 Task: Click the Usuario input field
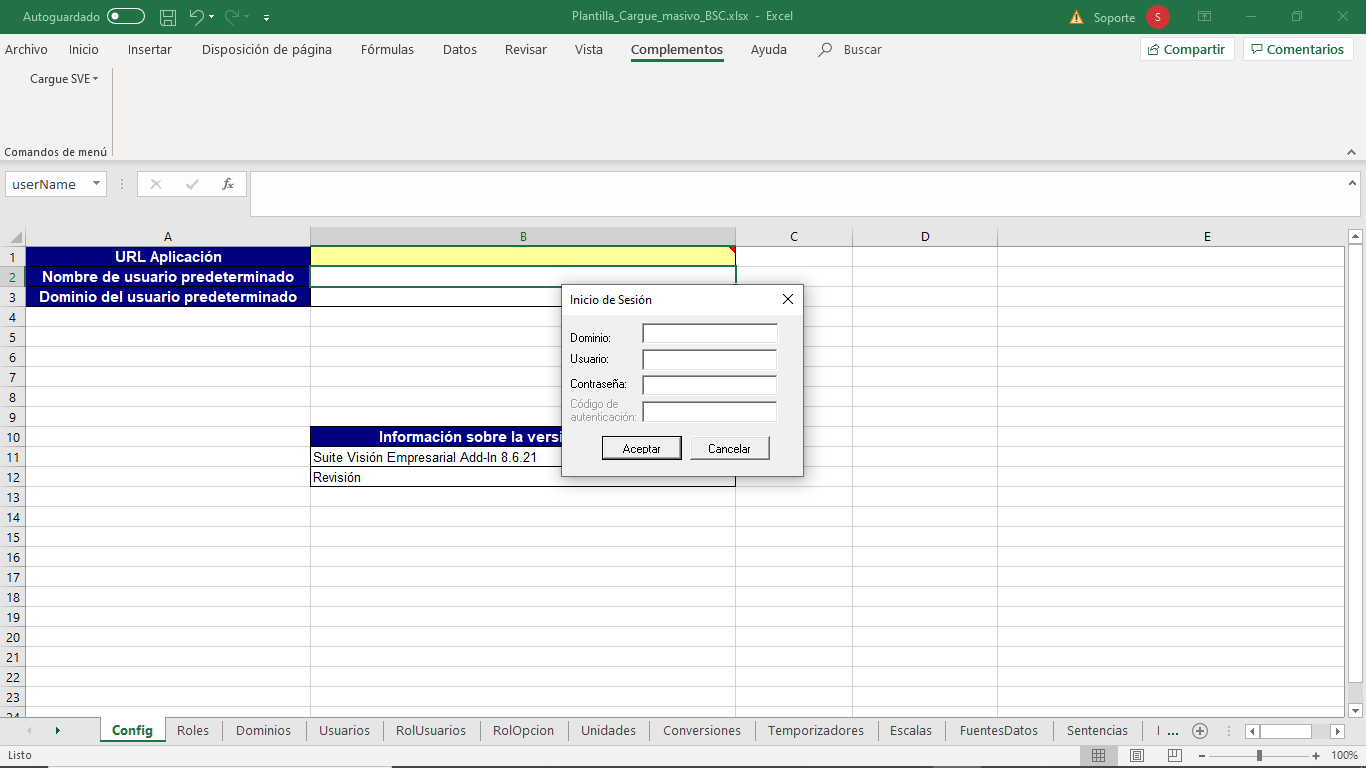[709, 359]
